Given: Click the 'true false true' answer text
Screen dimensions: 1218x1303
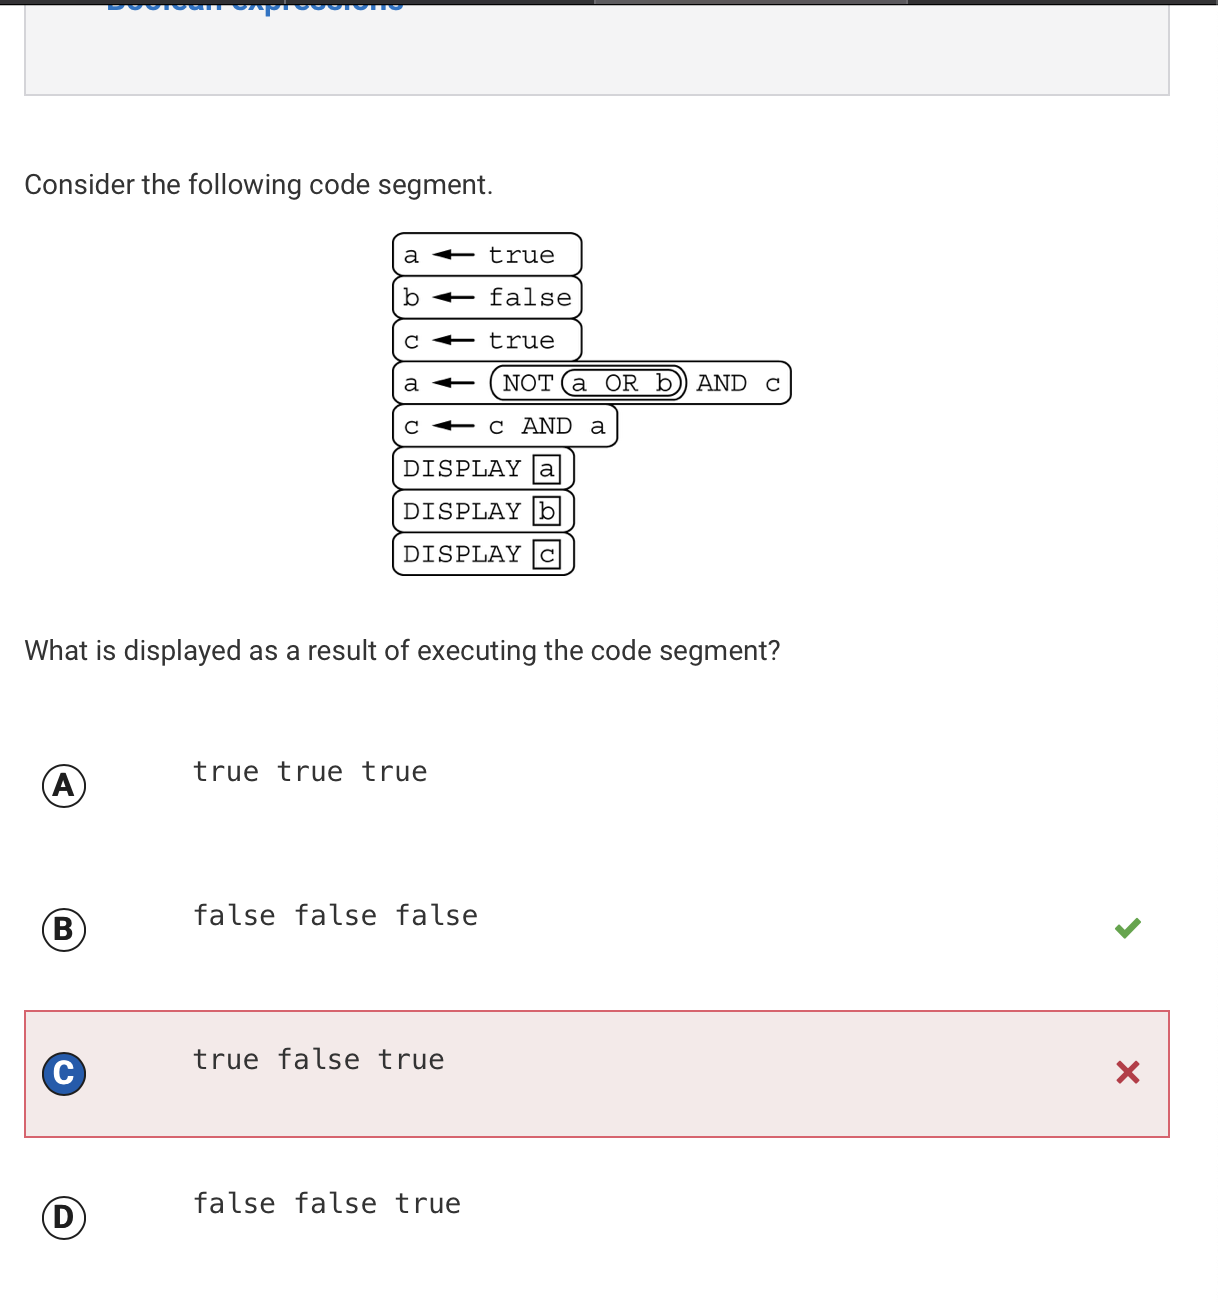Looking at the screenshot, I should point(318,1060).
